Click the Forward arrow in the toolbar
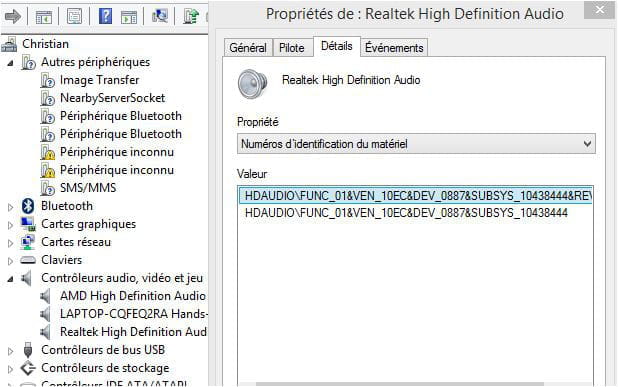This screenshot has height=387, width=618. pos(13,17)
